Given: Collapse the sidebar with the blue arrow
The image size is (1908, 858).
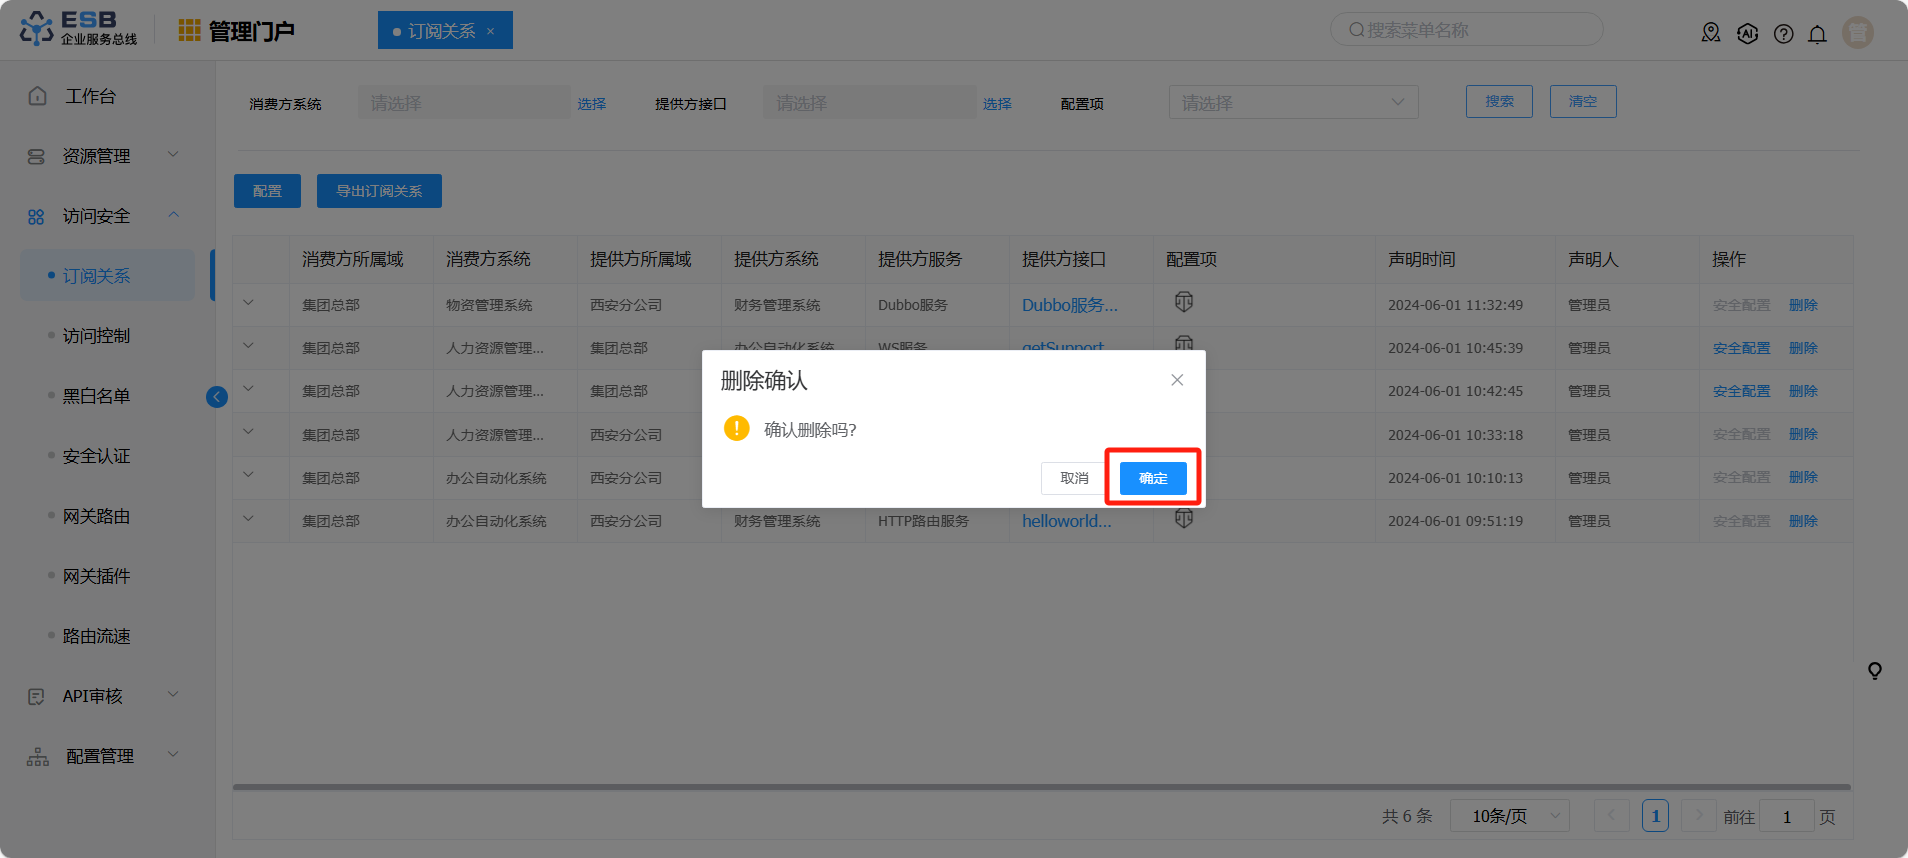Looking at the screenshot, I should pos(217,397).
